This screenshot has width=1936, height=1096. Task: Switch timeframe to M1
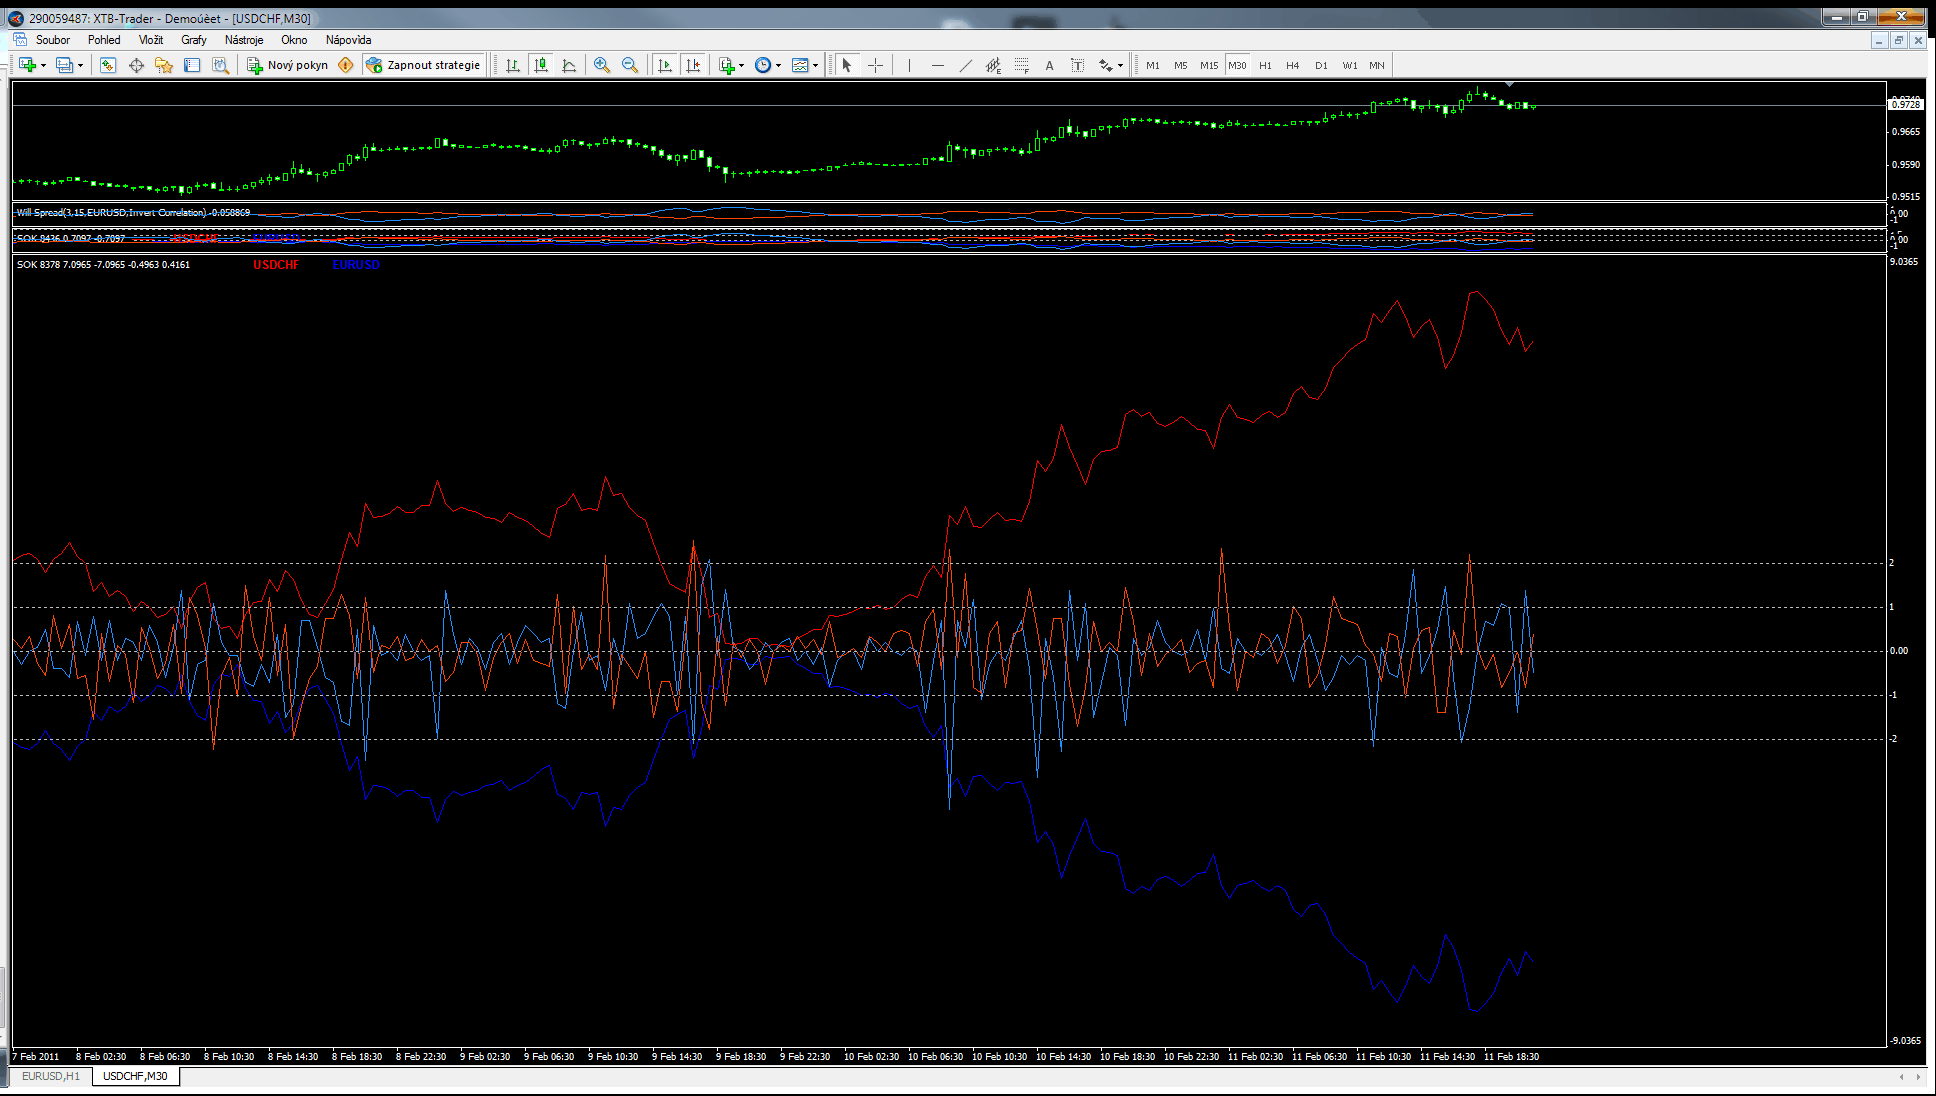pos(1153,65)
